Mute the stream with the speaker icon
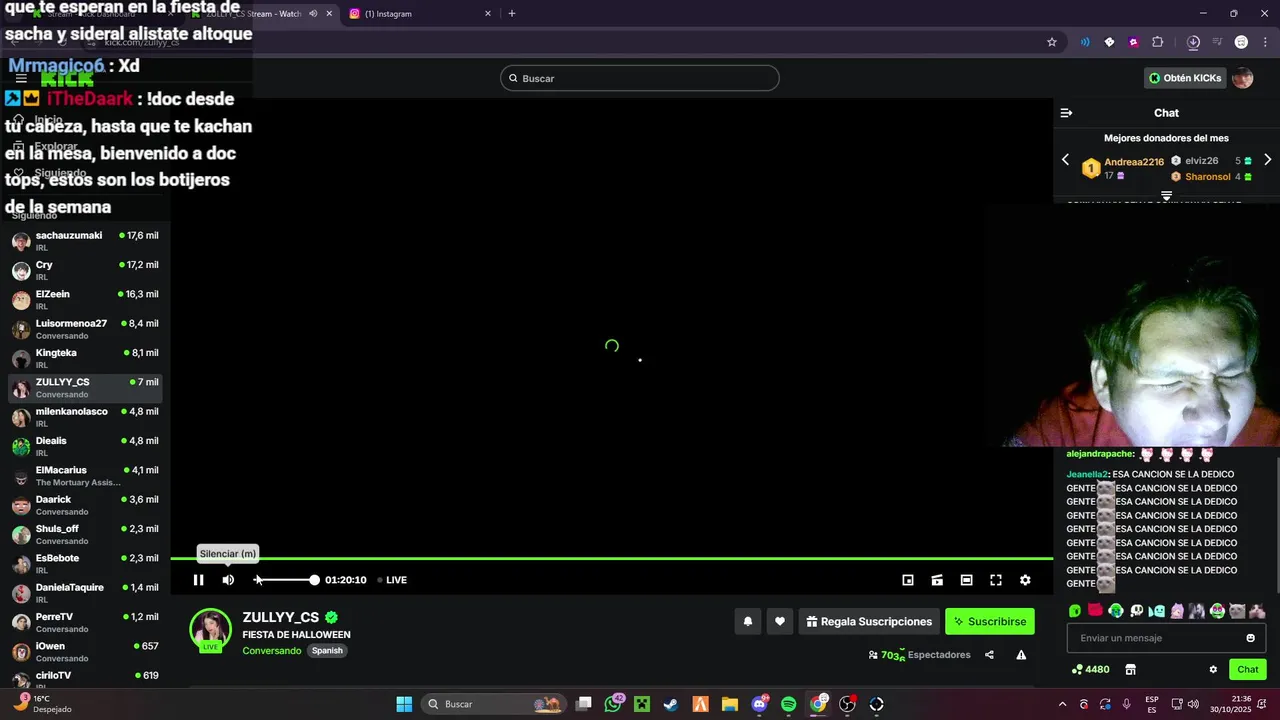The width and height of the screenshot is (1280, 720). point(228,580)
